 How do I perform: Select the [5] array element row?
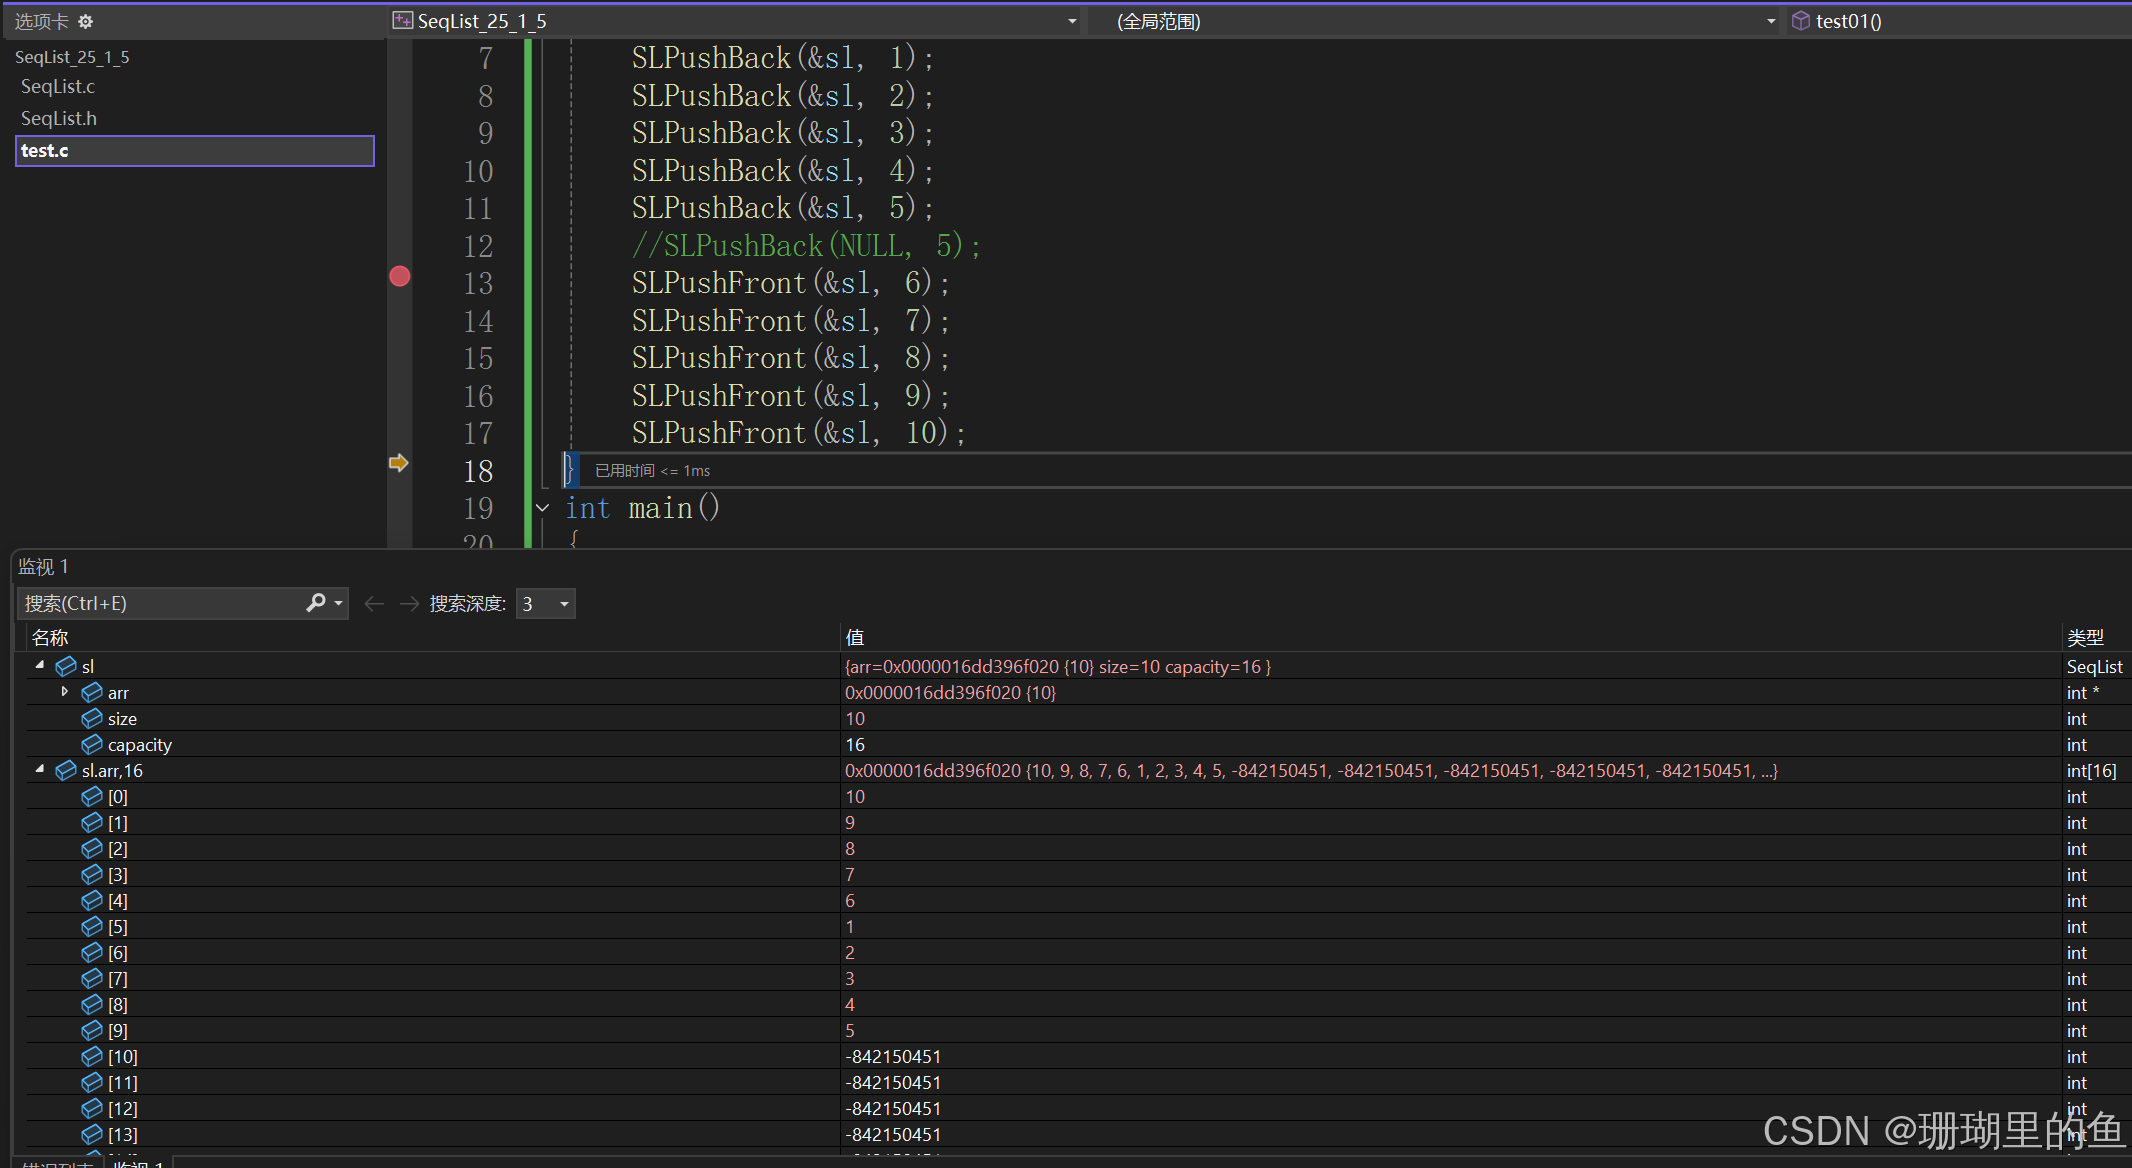[118, 926]
